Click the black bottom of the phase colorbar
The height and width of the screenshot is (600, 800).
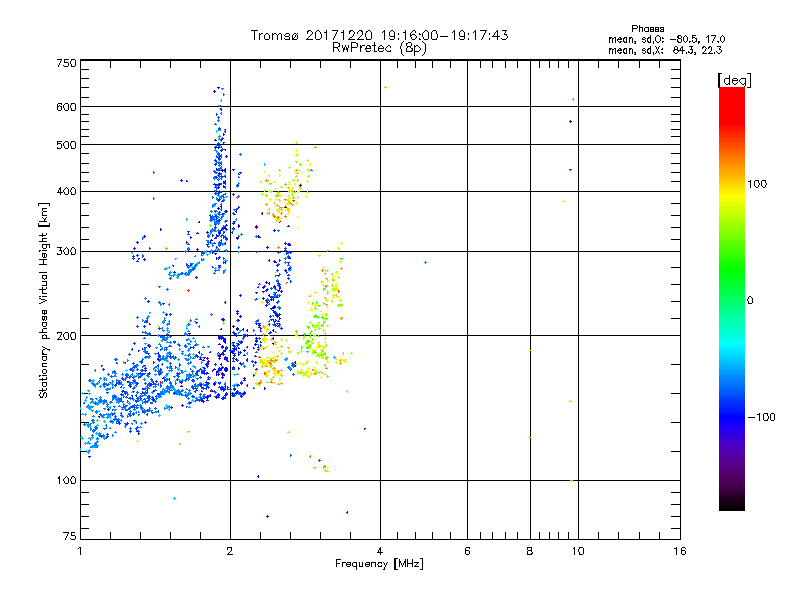click(732, 503)
